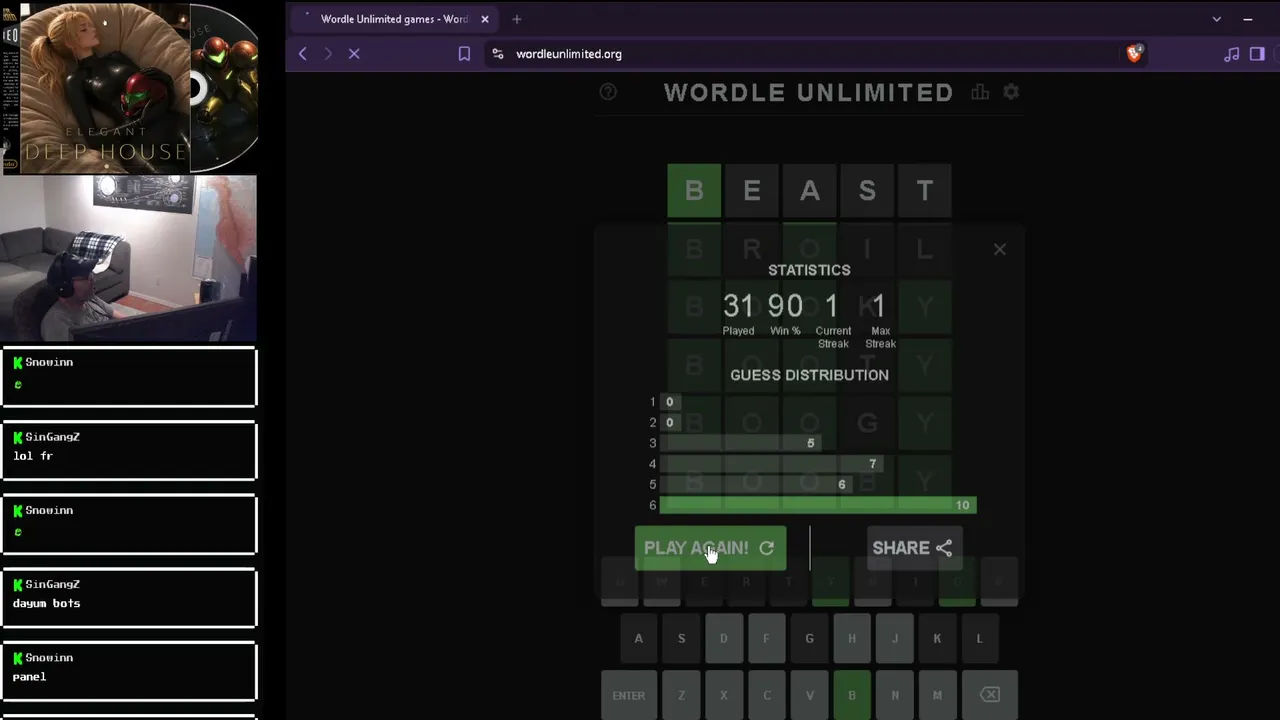Tap the N key on Wordle keyboard
Viewport: 1280px width, 720px height.
click(x=894, y=695)
